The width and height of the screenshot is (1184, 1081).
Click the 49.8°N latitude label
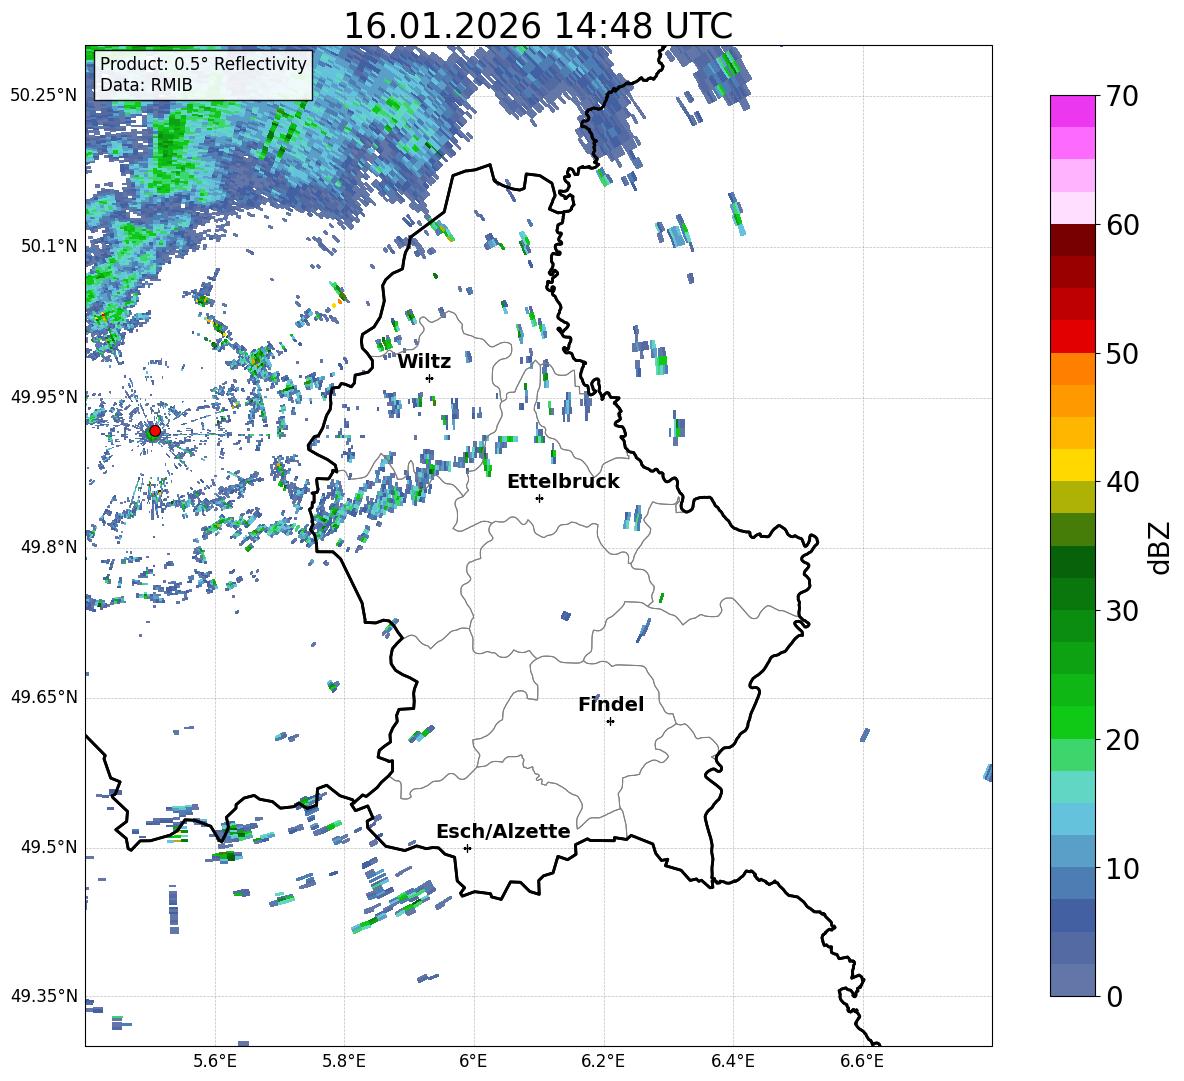click(x=49, y=547)
